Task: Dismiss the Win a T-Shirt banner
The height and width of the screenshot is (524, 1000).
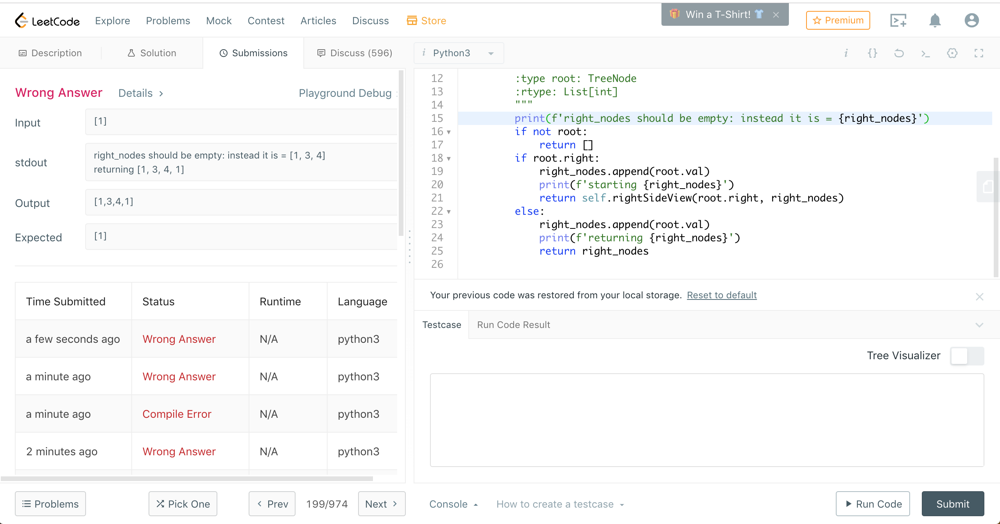Action: (x=776, y=15)
